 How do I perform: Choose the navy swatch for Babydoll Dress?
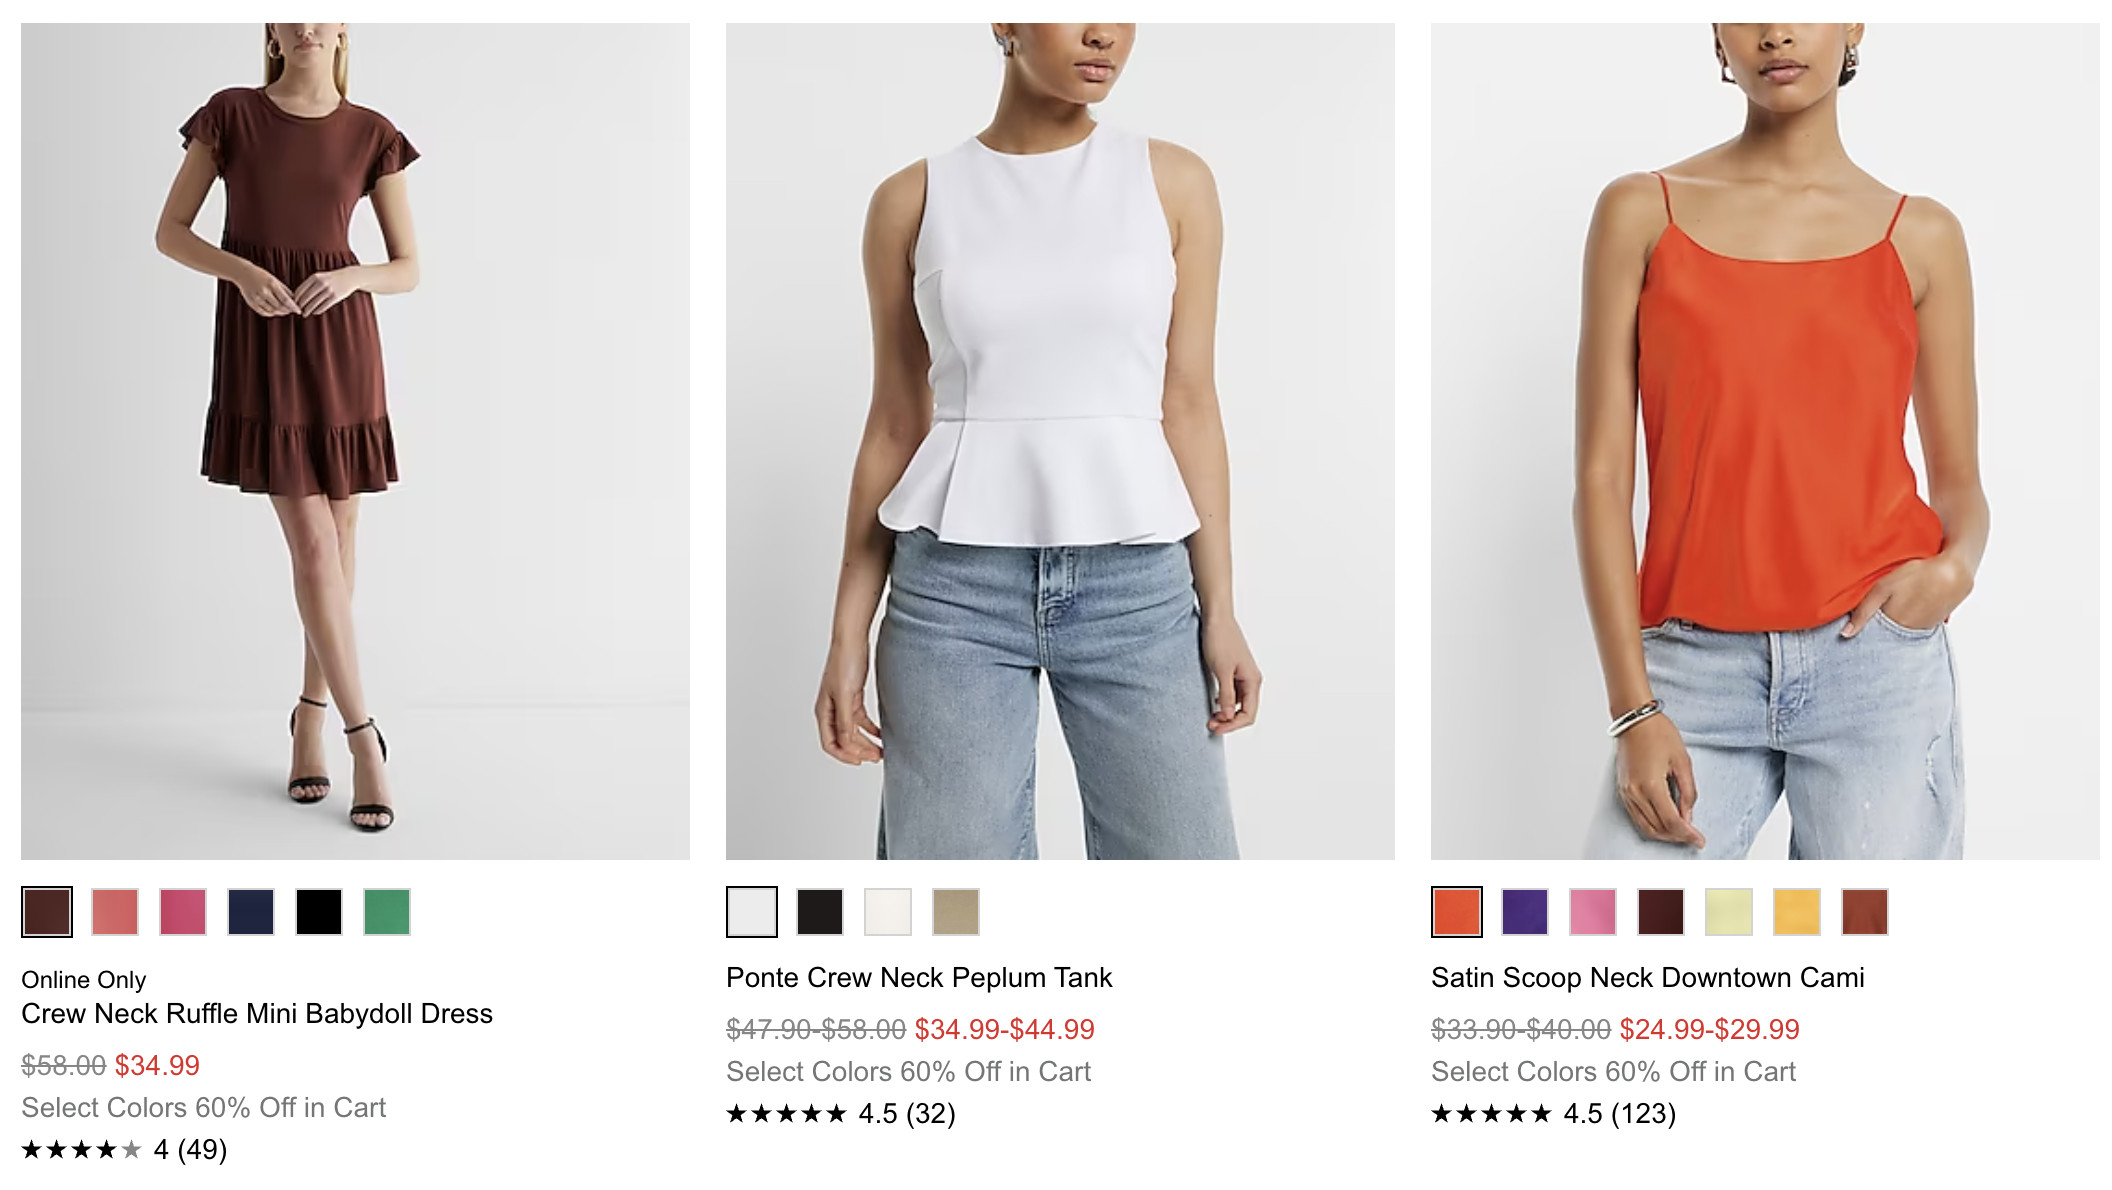[251, 912]
